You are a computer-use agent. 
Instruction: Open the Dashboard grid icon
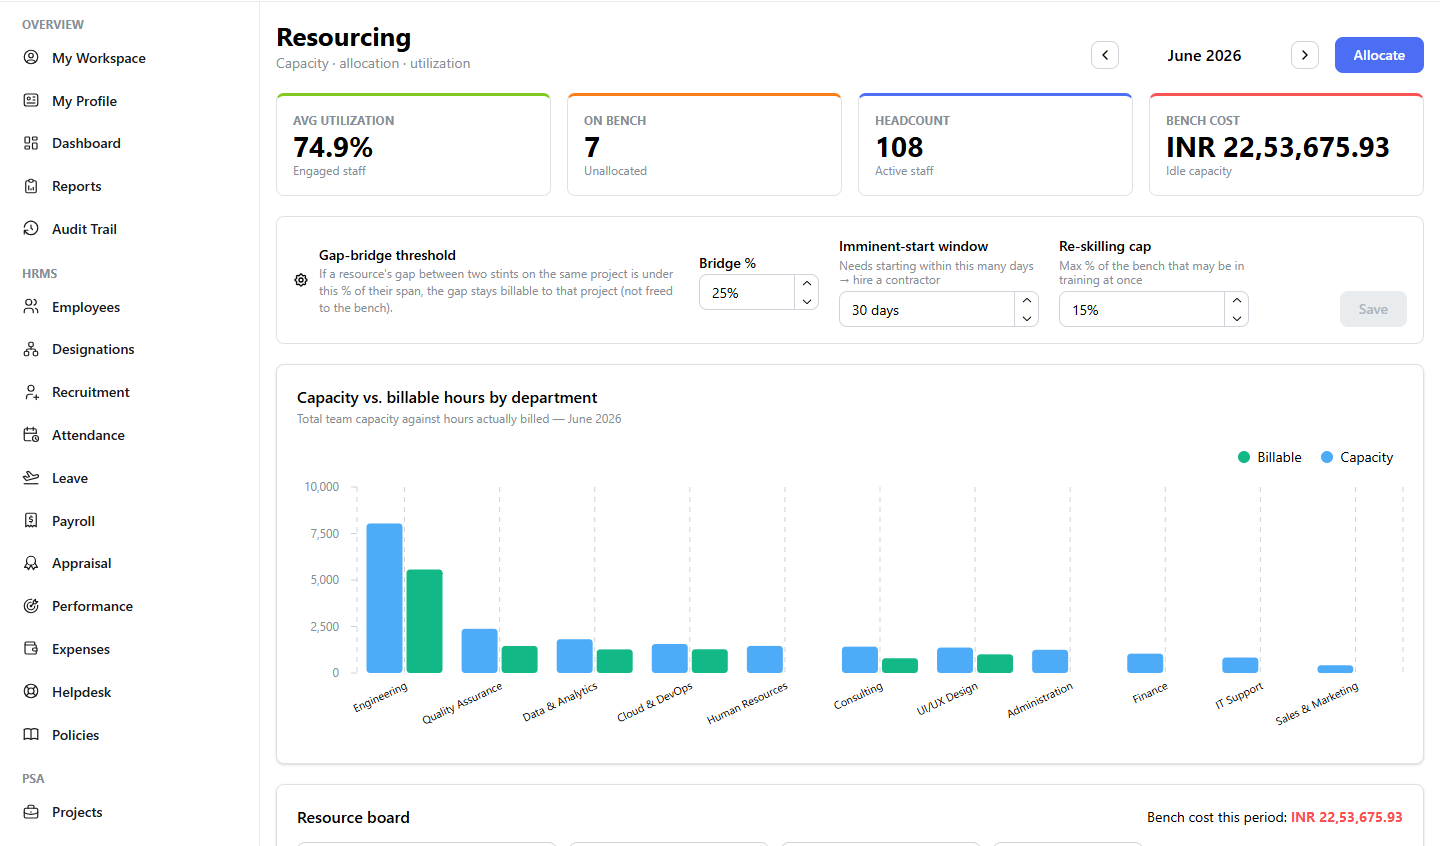(31, 143)
